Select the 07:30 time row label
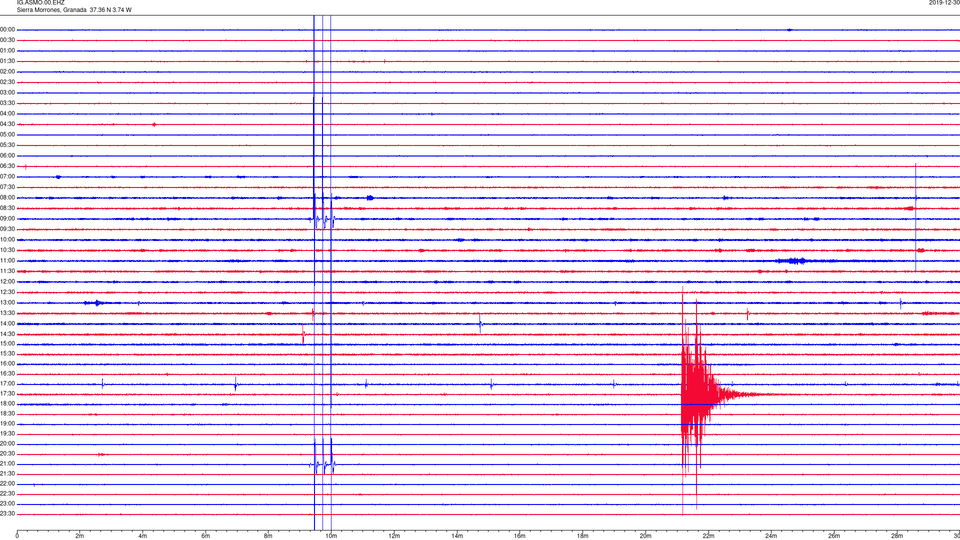The height and width of the screenshot is (540, 960). 7,187
